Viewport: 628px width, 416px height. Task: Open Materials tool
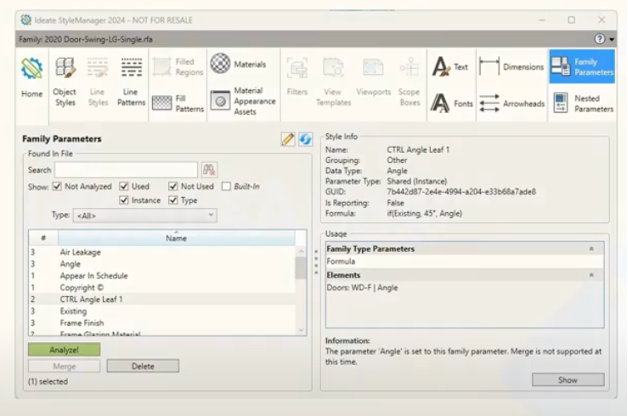tap(238, 64)
